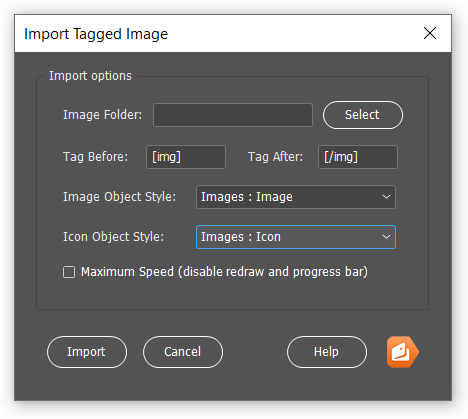Screen dimensions: 468x419
Task: Open the Icon Object Style dropdown
Action: point(296,237)
